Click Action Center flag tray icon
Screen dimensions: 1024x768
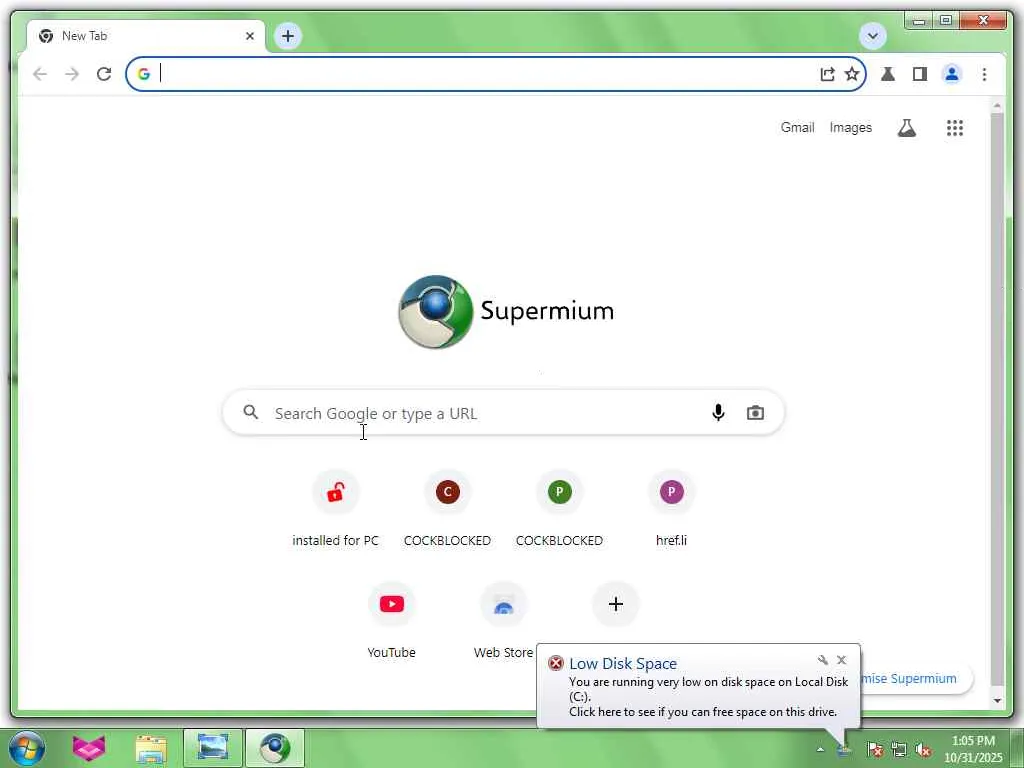click(875, 750)
